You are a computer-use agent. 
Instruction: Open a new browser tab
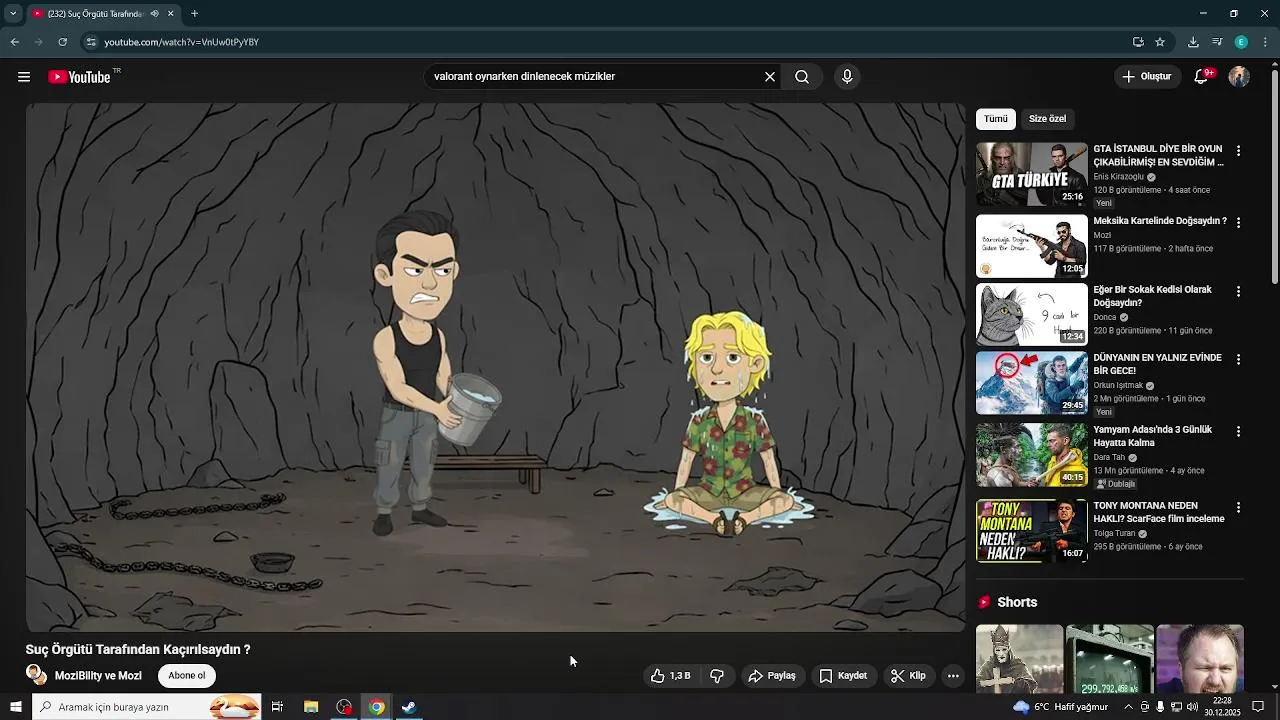click(194, 14)
